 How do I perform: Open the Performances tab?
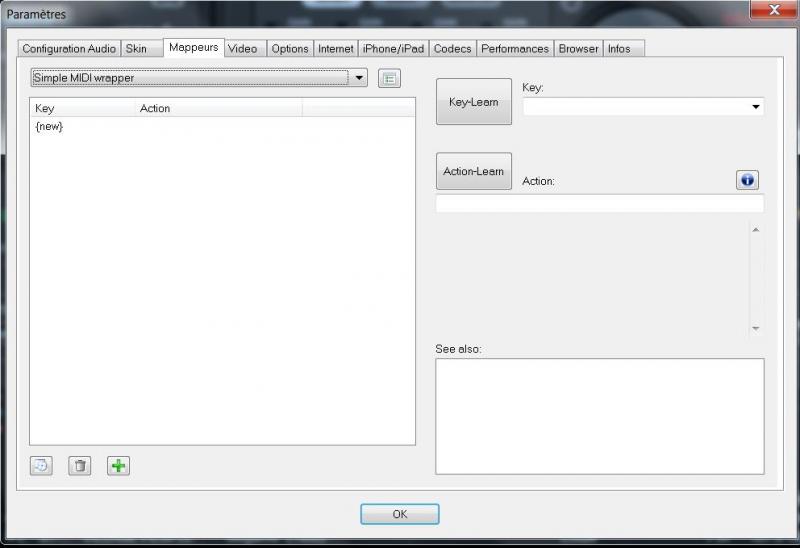tap(515, 48)
